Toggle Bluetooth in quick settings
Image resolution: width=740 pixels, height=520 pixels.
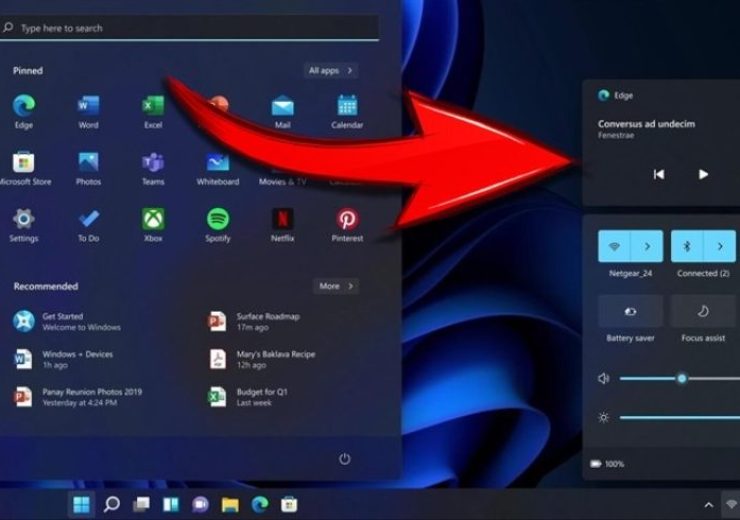click(687, 246)
